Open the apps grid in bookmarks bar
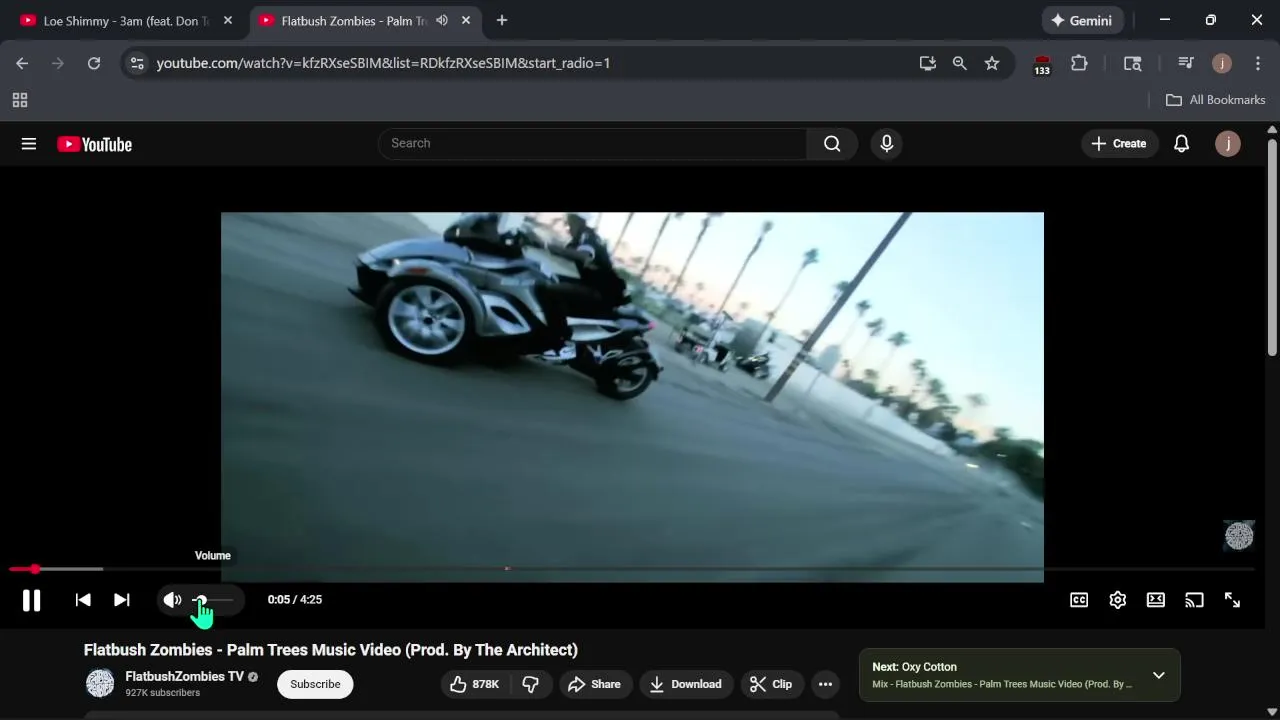This screenshot has height=720, width=1280. [19, 100]
